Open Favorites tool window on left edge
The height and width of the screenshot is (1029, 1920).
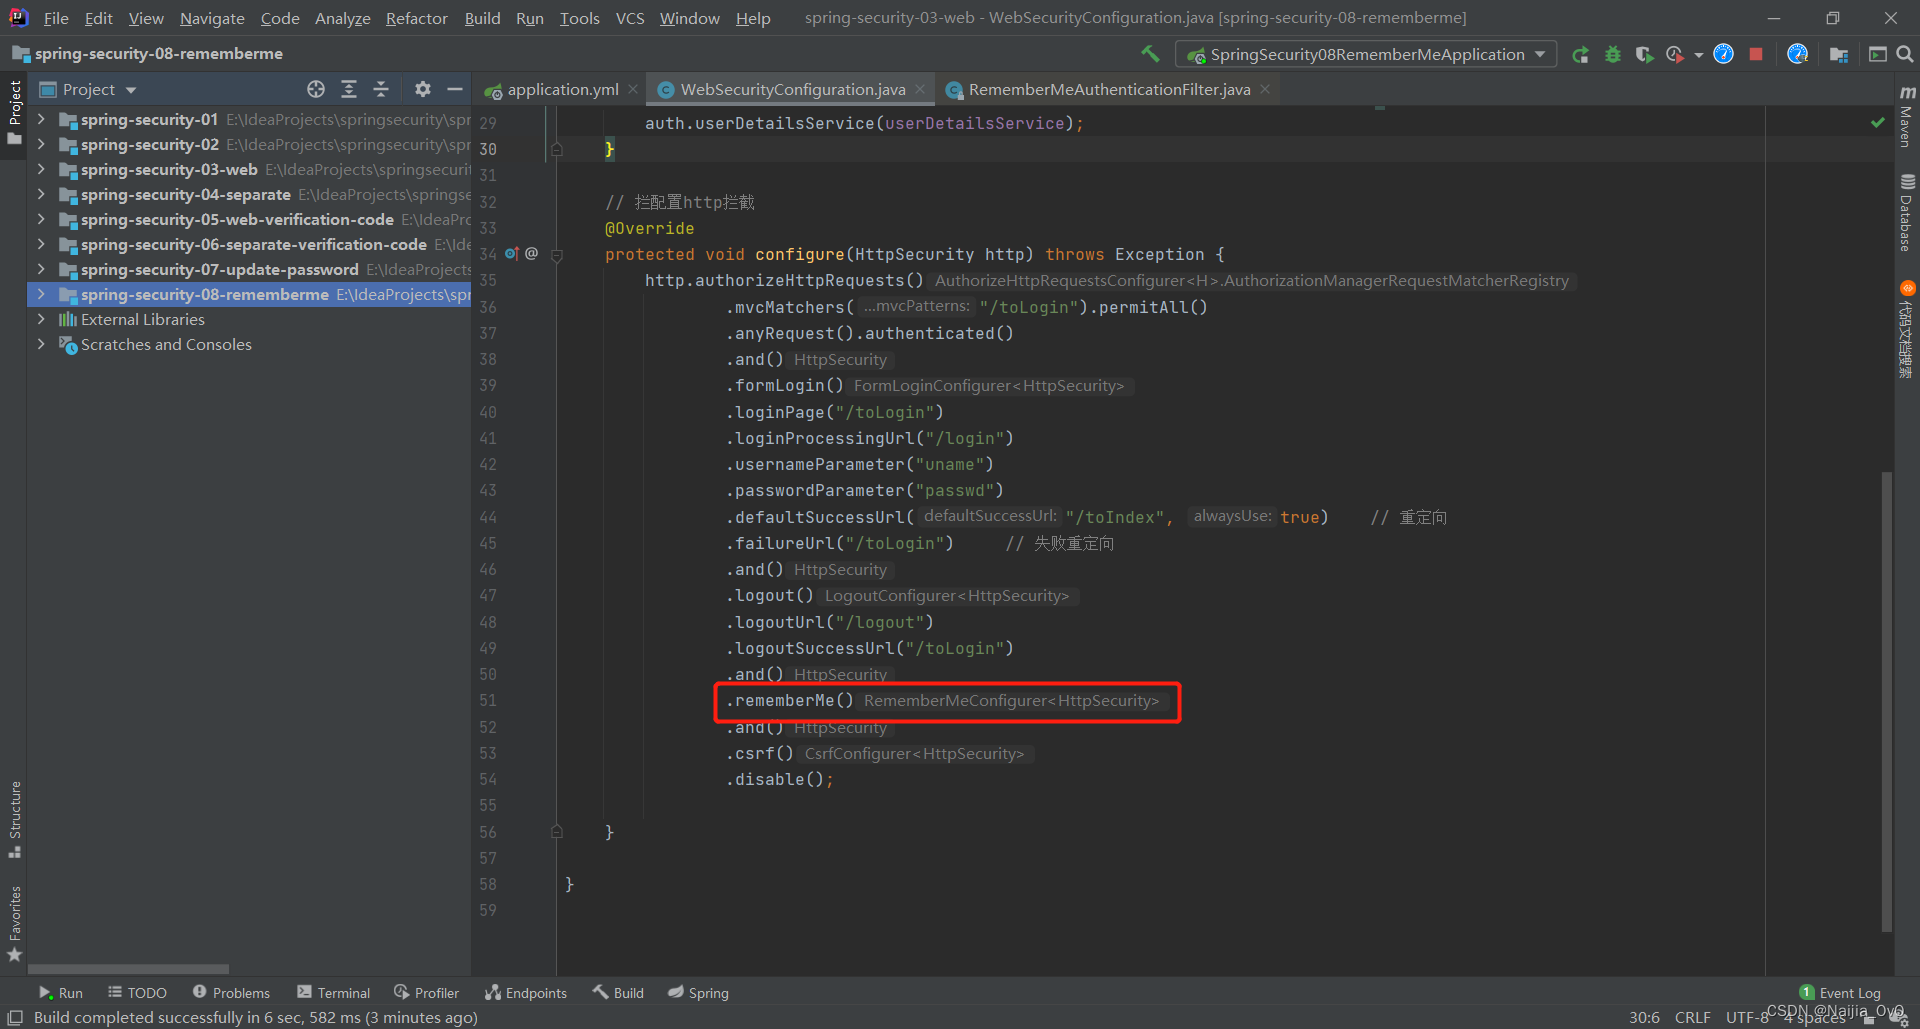[15, 923]
